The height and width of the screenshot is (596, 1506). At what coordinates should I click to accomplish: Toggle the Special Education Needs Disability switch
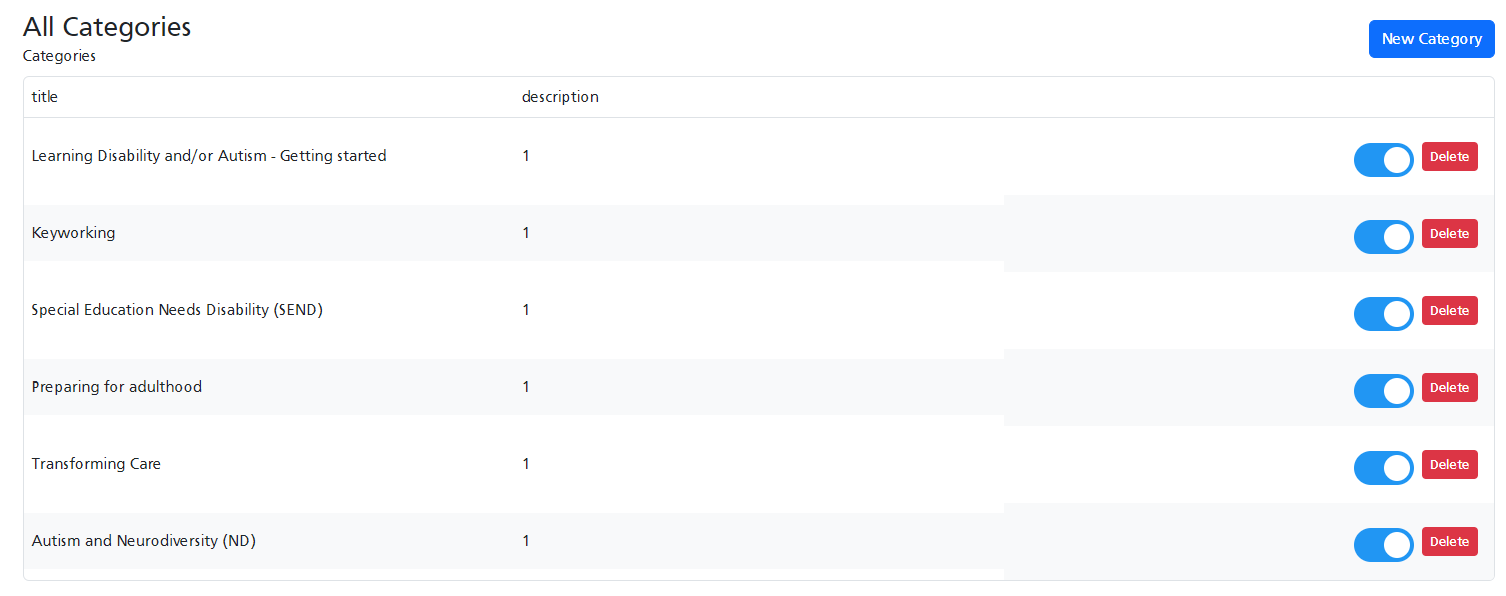click(x=1383, y=314)
